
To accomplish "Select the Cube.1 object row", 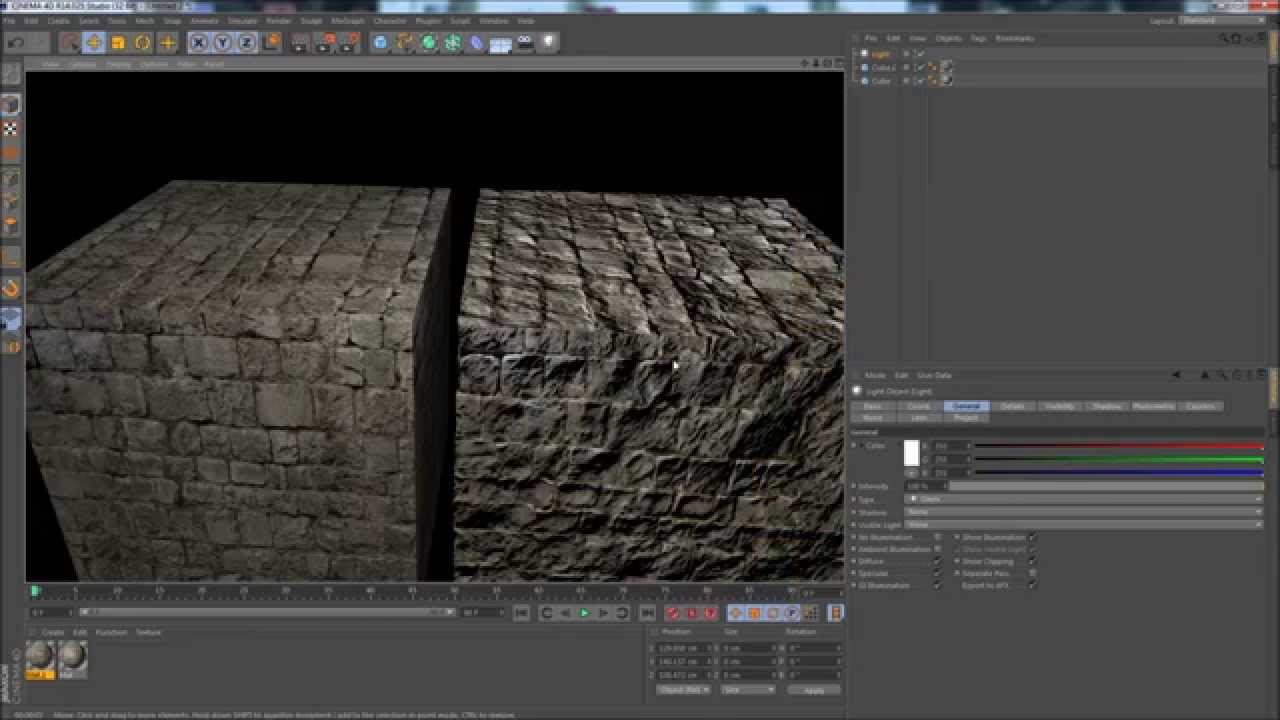I will pyautogui.click(x=883, y=67).
